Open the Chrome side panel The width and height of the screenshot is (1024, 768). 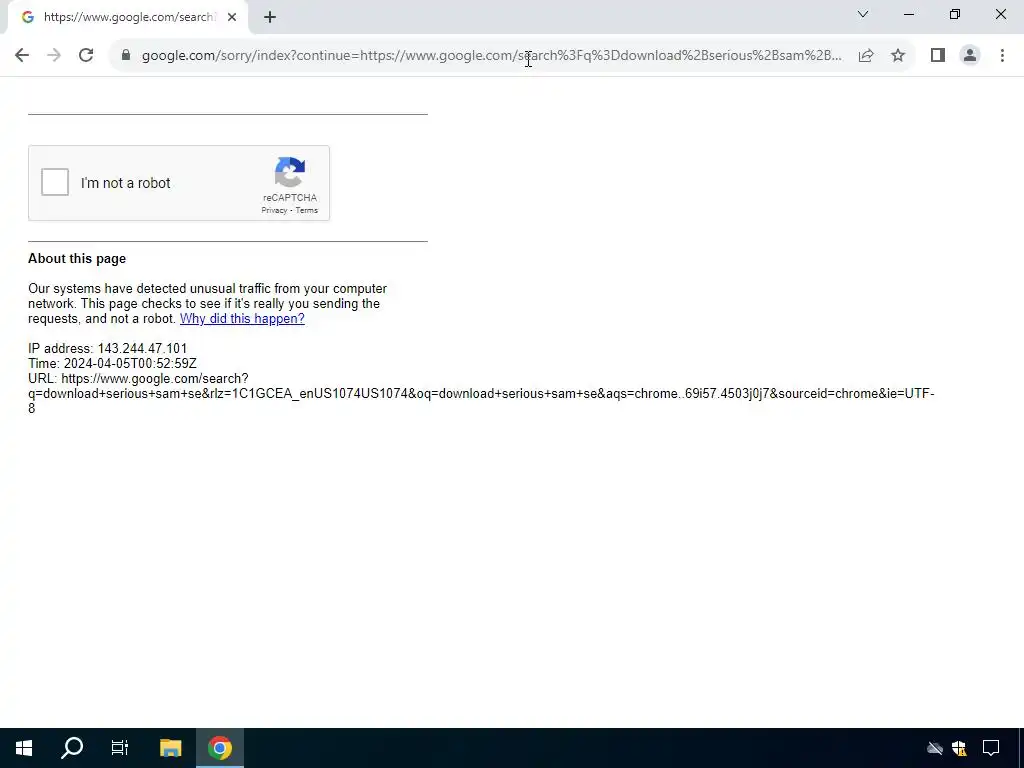[x=938, y=56]
